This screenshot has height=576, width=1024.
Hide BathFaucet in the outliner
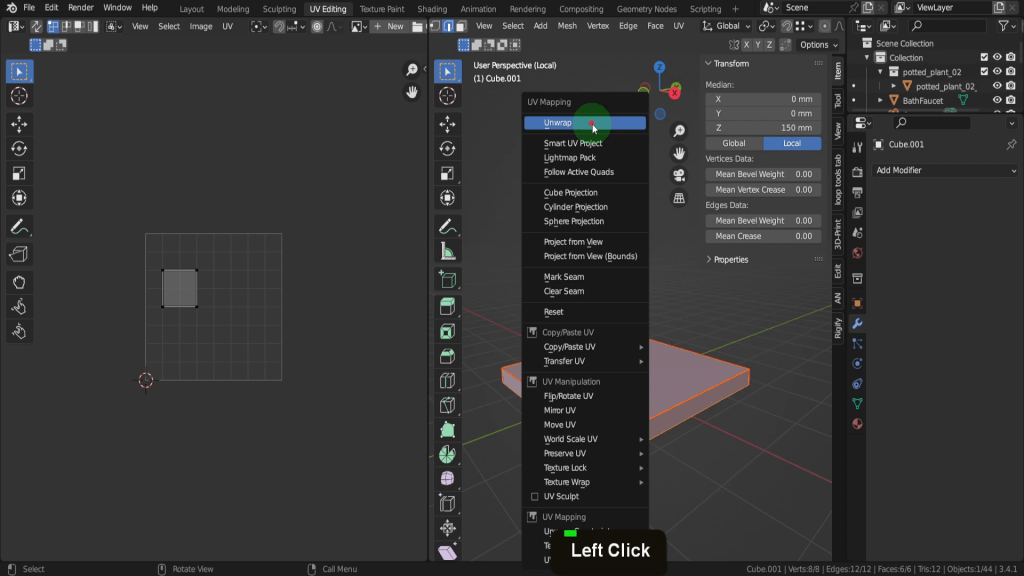[x=996, y=101]
